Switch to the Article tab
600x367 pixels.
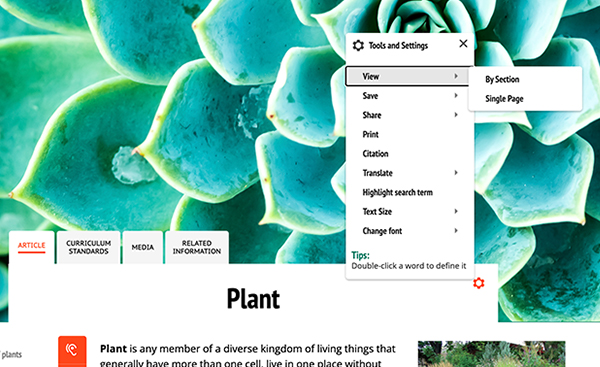[31, 247]
